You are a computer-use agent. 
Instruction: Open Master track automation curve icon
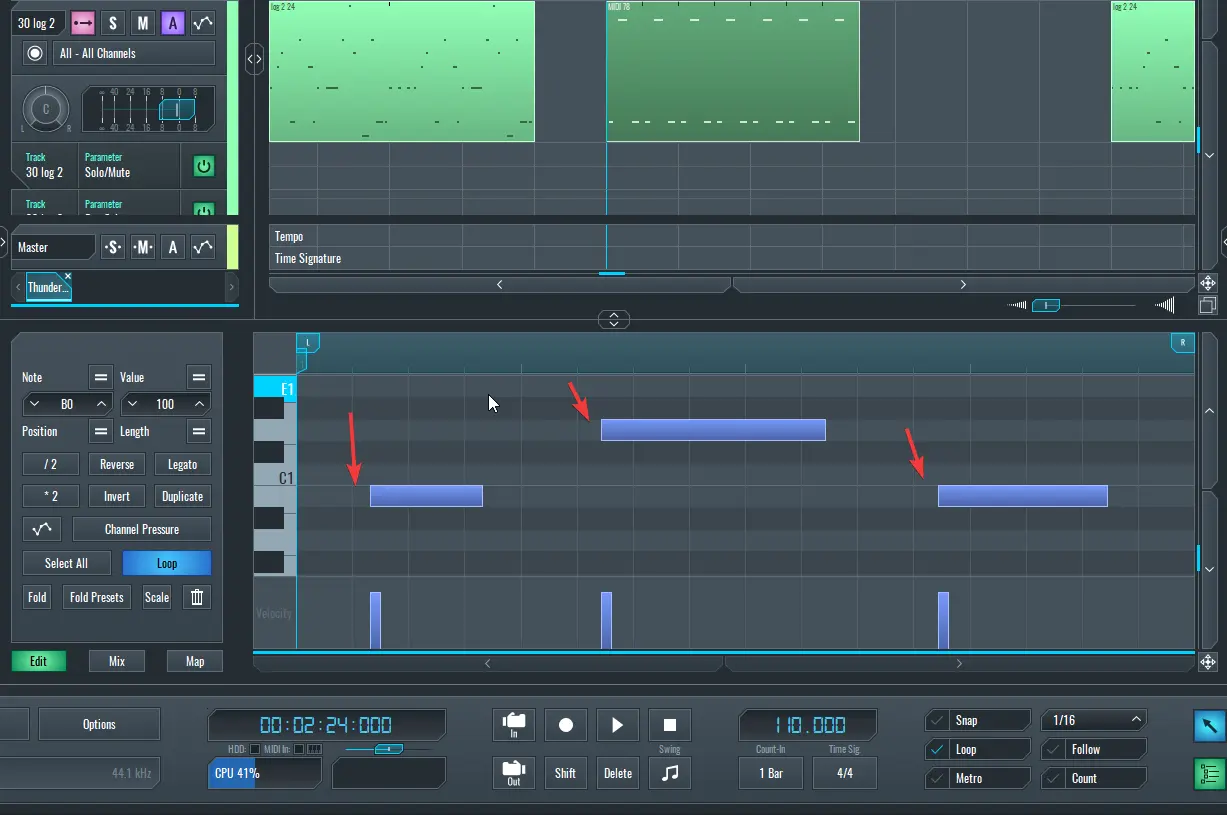pos(203,247)
